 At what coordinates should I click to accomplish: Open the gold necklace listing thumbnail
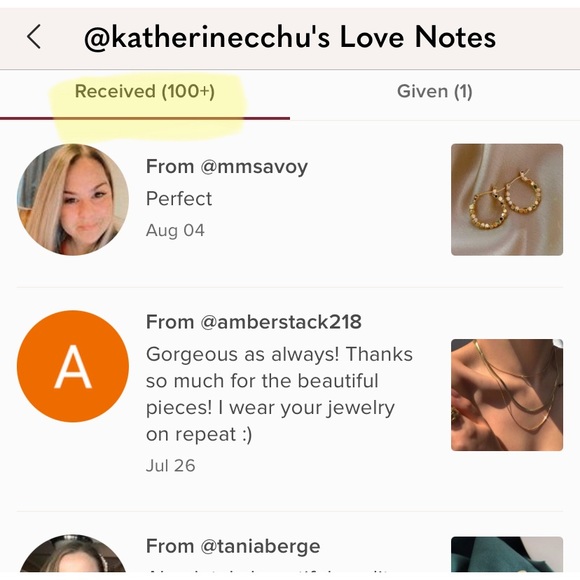click(x=507, y=395)
